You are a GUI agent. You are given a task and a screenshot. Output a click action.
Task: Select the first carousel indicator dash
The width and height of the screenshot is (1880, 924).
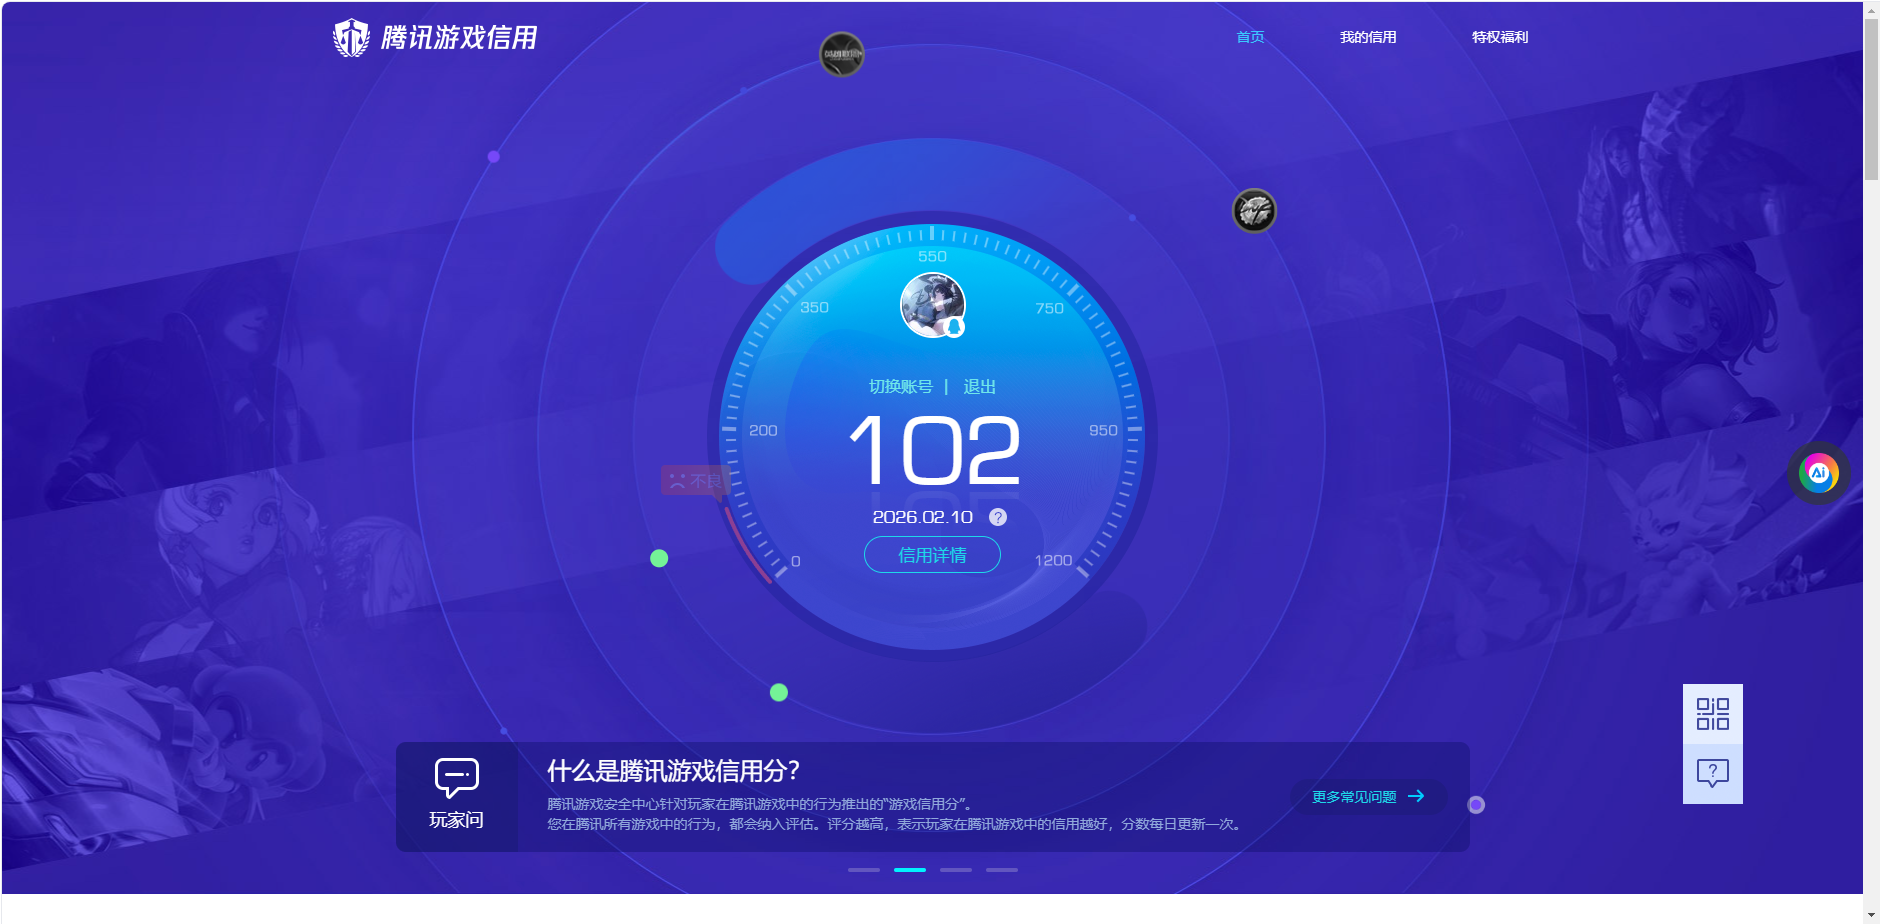(x=864, y=870)
